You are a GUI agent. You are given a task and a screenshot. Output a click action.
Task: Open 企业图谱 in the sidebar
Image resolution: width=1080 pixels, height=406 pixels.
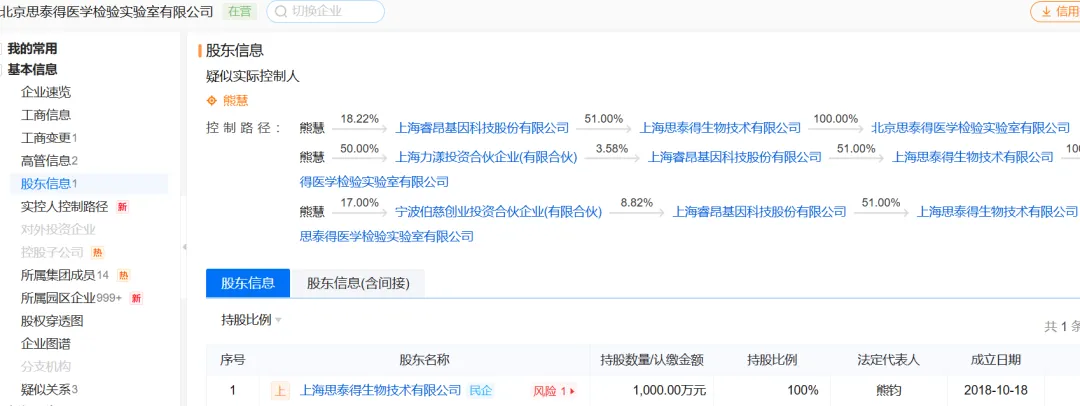click(x=45, y=343)
